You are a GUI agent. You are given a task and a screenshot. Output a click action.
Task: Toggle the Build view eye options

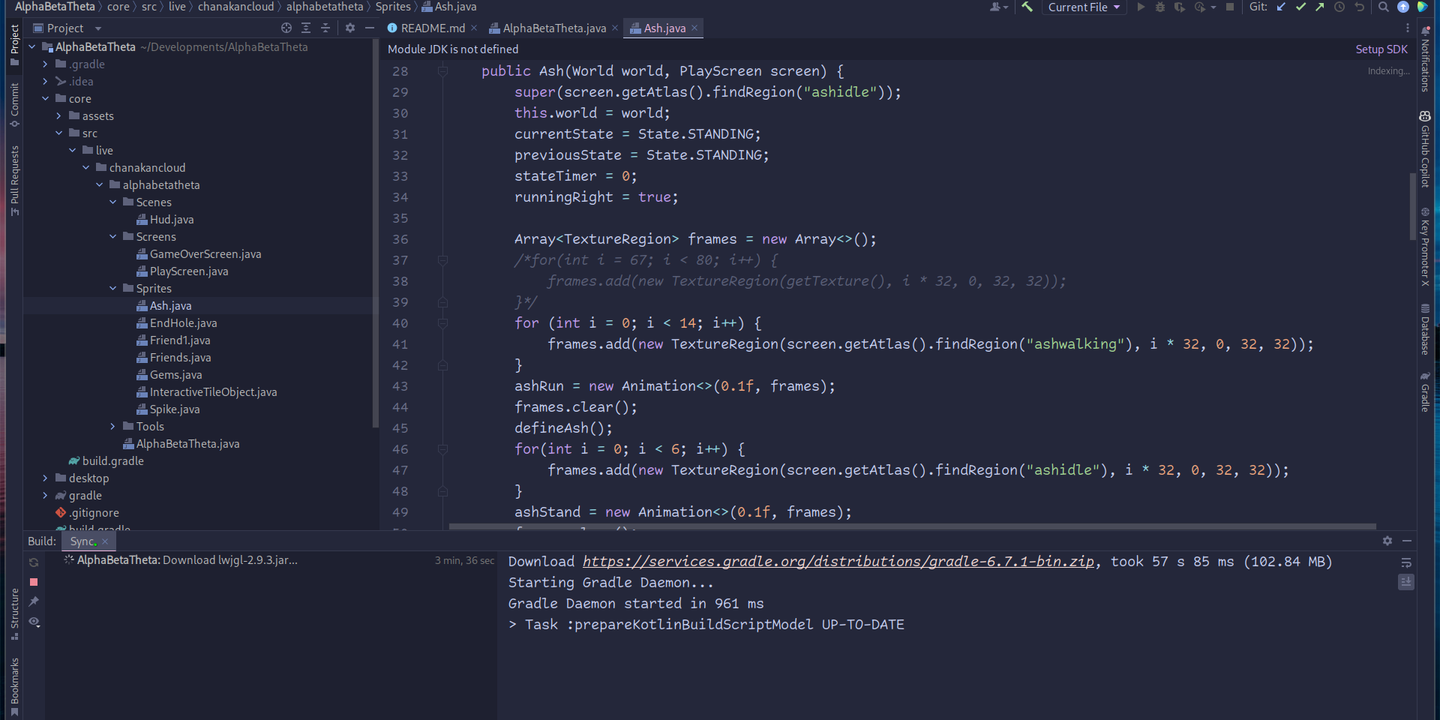(x=34, y=622)
